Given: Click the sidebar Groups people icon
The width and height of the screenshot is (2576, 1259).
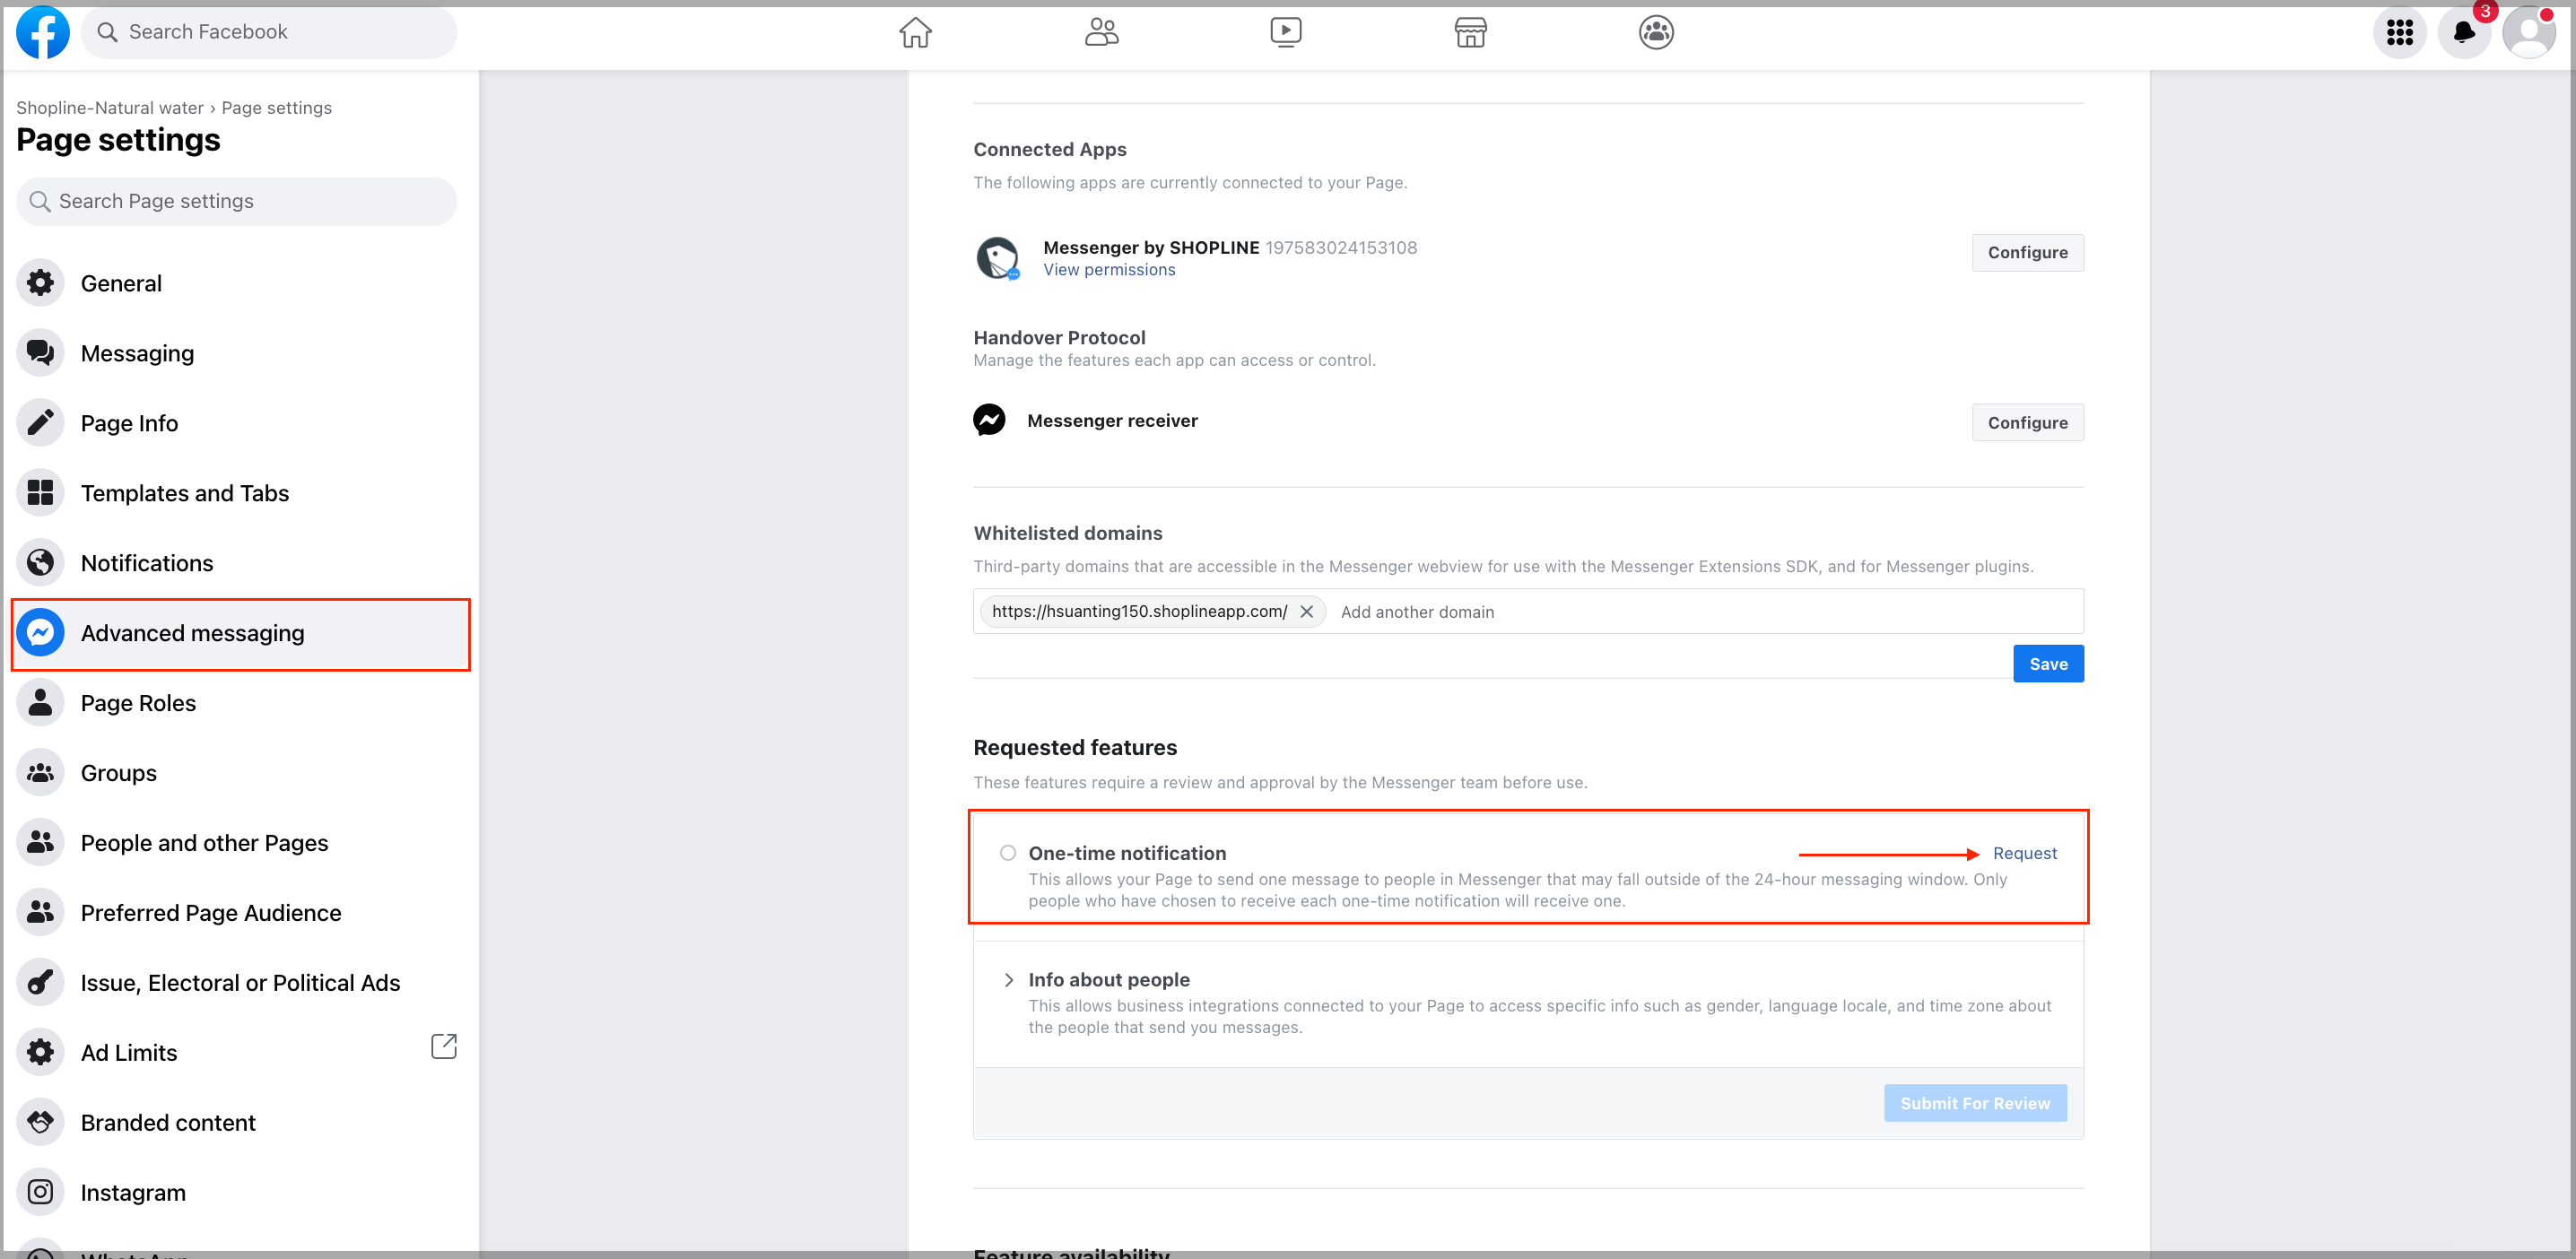Looking at the screenshot, I should click(40, 773).
